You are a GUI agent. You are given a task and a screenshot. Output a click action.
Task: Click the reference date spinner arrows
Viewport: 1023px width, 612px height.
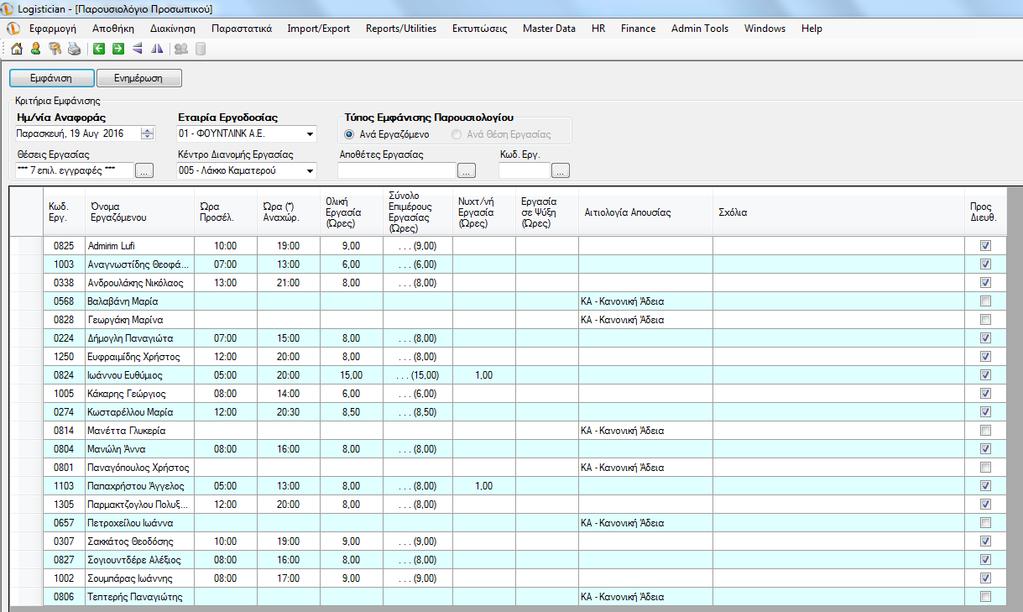[x=147, y=134]
